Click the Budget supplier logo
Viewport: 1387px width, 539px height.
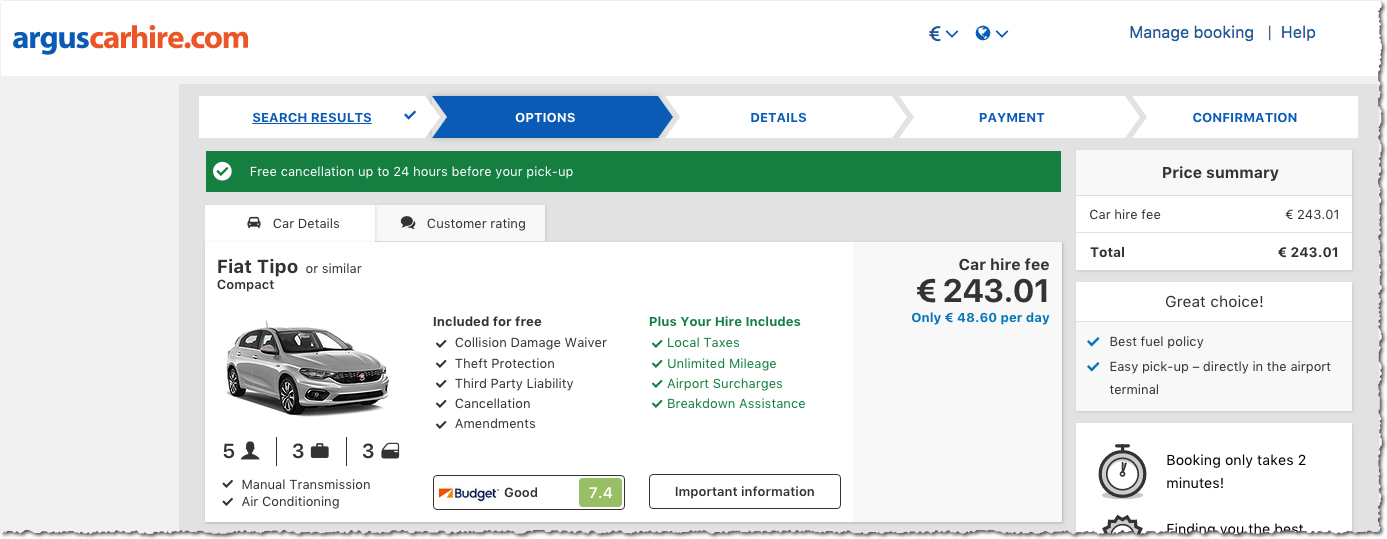(468, 492)
